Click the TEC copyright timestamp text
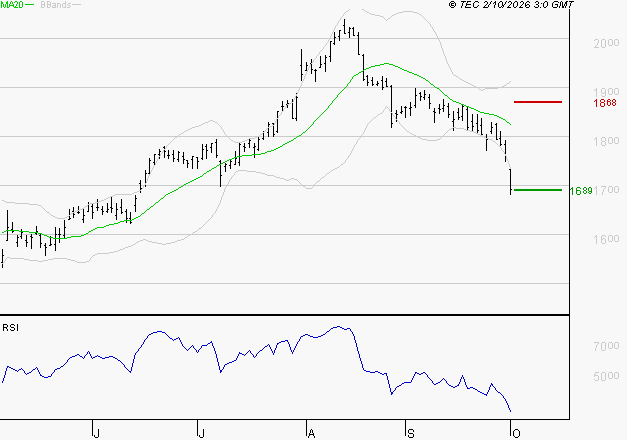Image resolution: width=627 pixels, height=440 pixels. (511, 5)
